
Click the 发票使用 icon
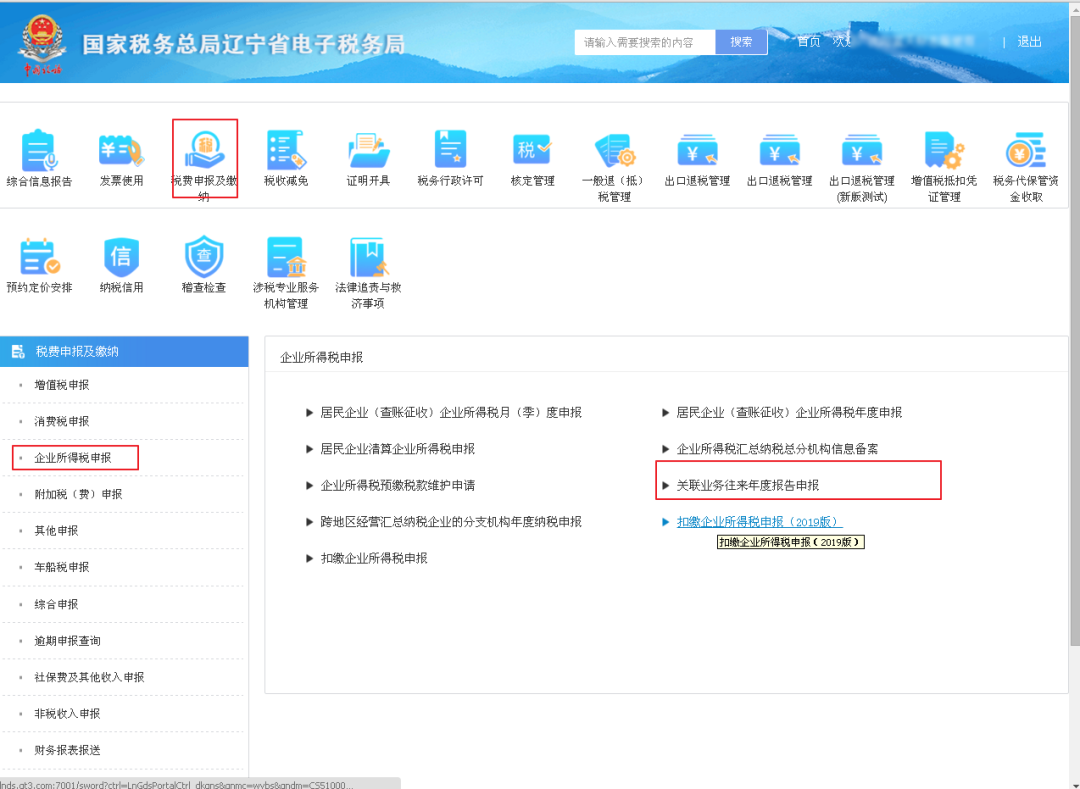[121, 151]
